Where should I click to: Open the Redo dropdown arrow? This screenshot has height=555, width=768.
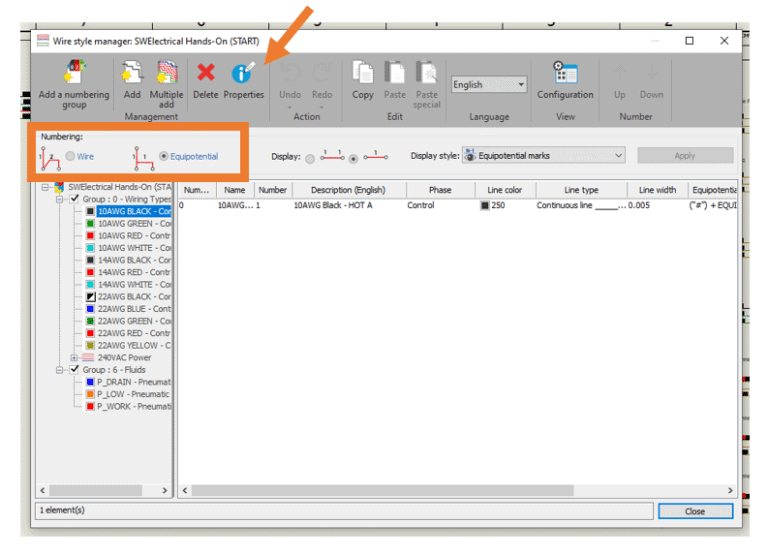point(322,107)
